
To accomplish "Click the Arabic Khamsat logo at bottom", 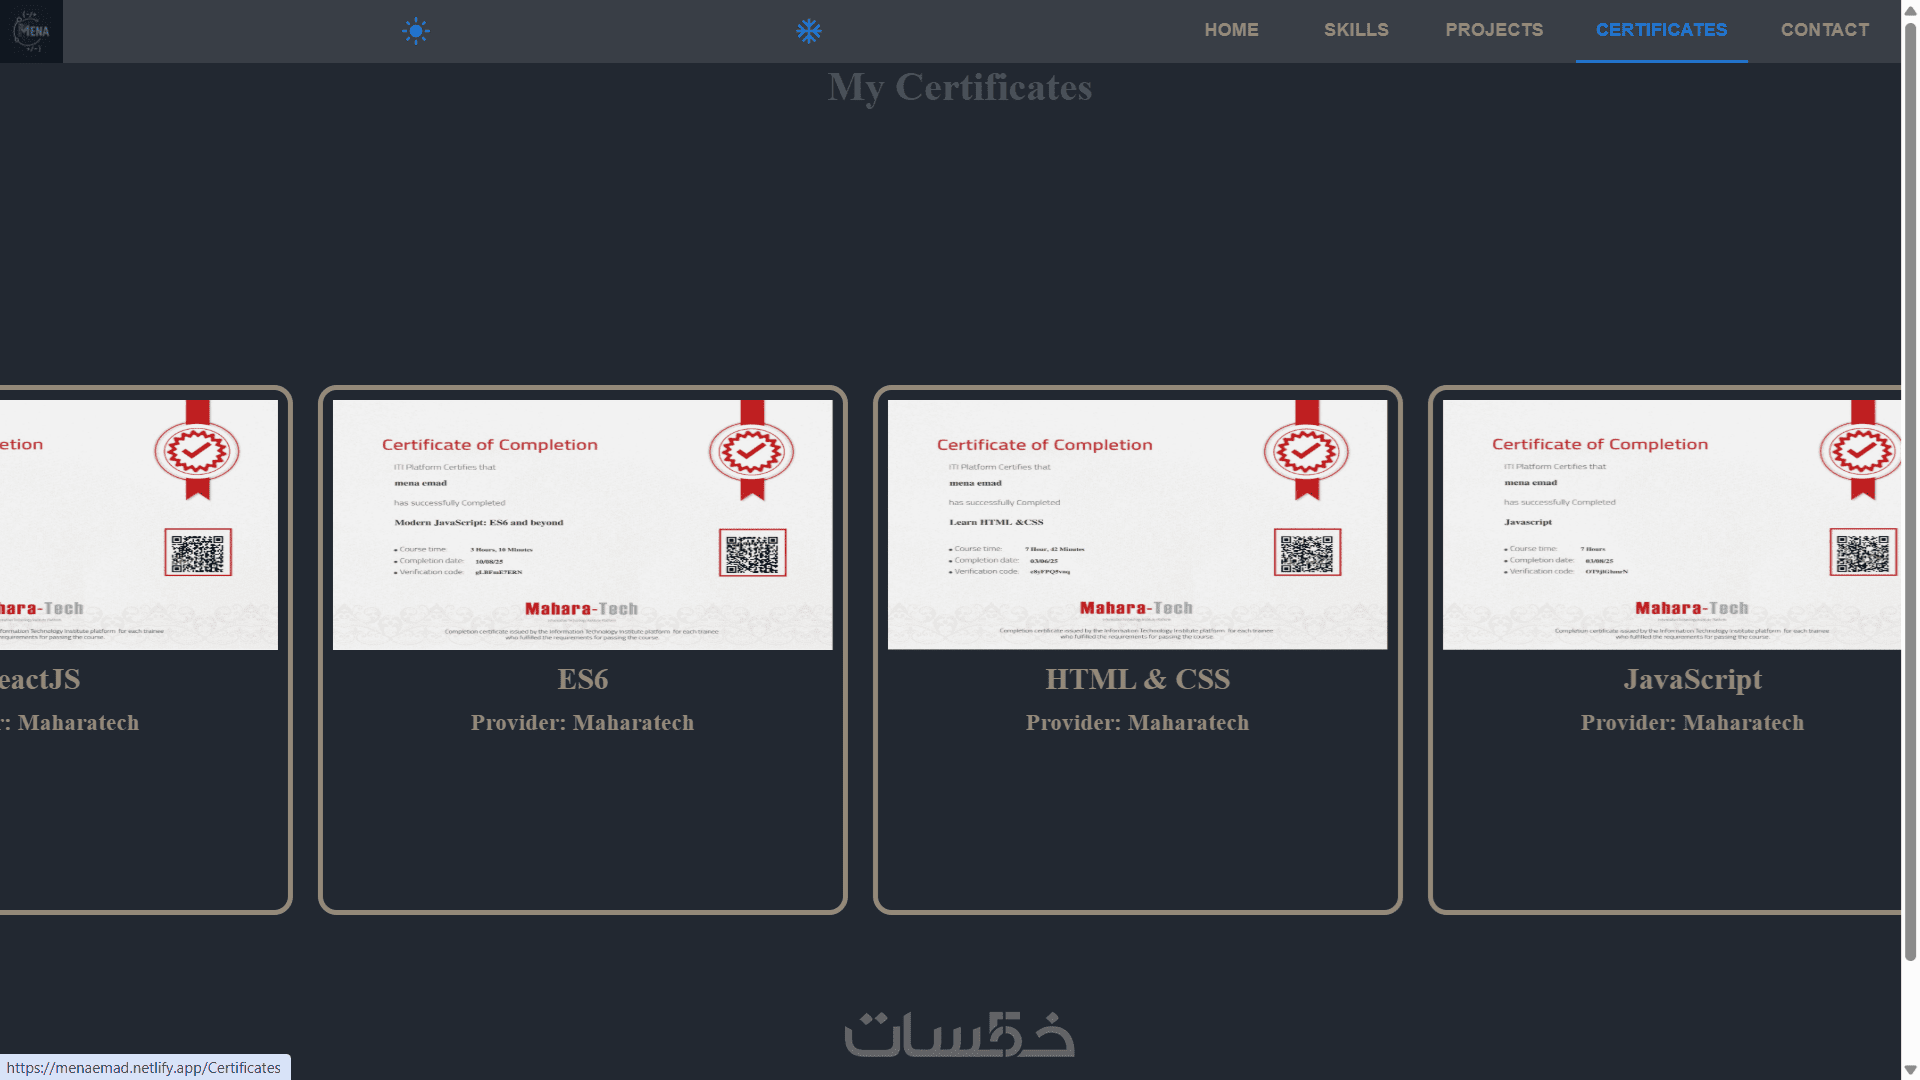I will [959, 1035].
